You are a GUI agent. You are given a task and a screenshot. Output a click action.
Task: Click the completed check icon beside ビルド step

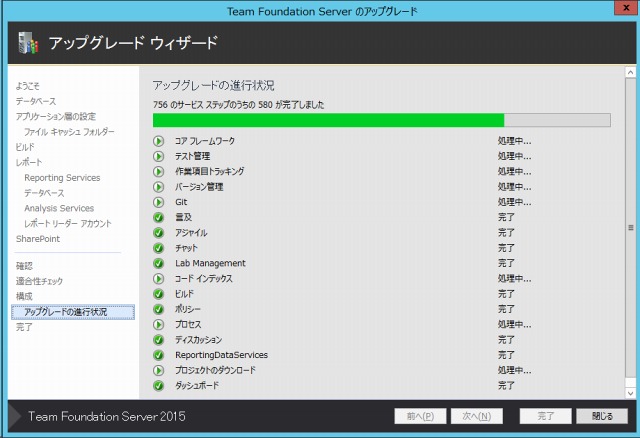pyautogui.click(x=158, y=294)
